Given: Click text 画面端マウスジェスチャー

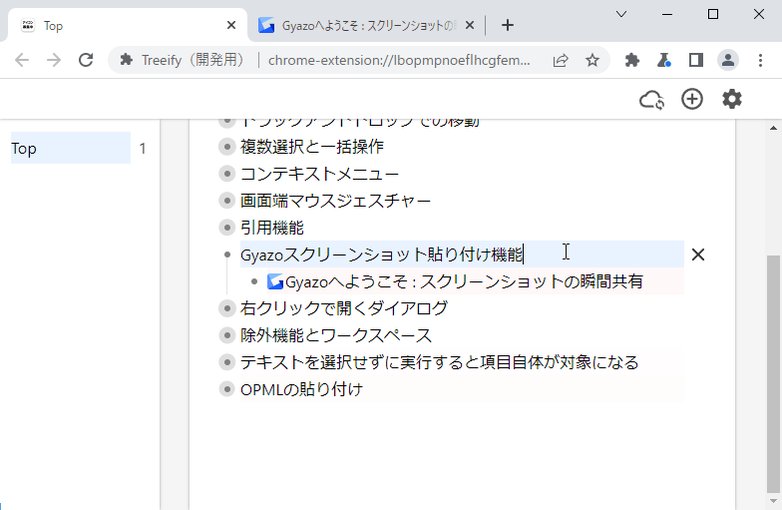Looking at the screenshot, I should tap(336, 200).
